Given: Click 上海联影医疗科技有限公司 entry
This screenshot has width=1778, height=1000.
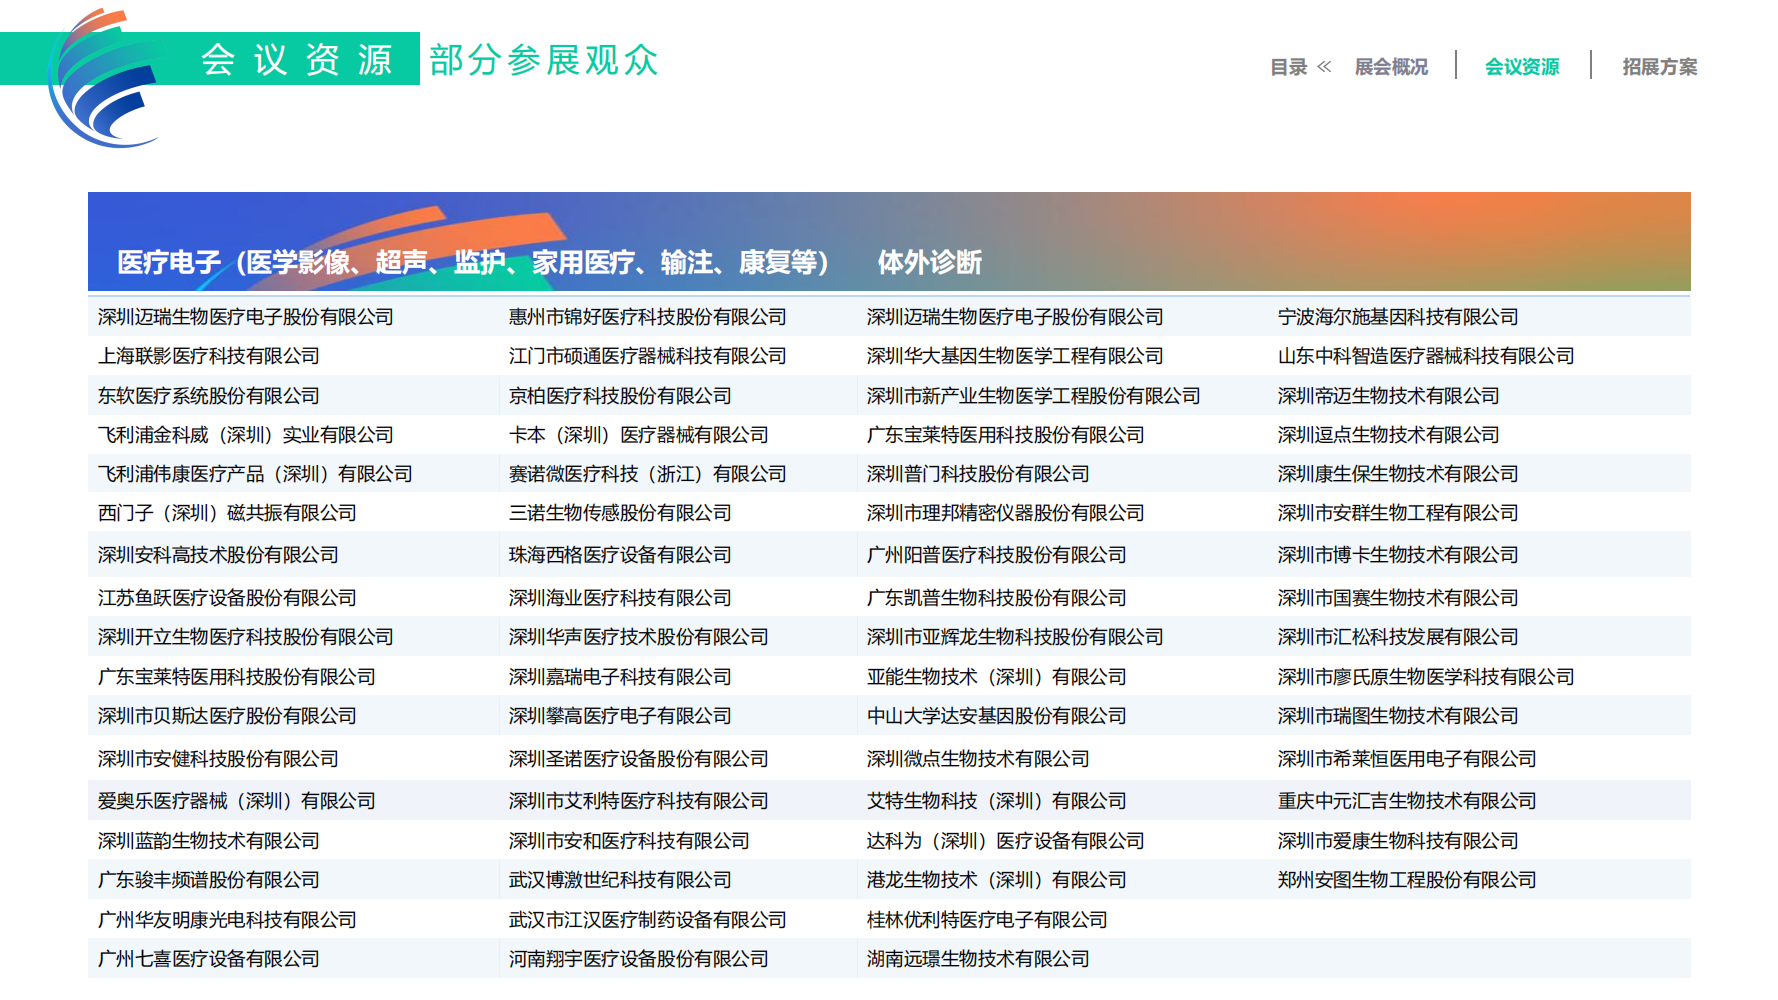Looking at the screenshot, I should click(209, 356).
